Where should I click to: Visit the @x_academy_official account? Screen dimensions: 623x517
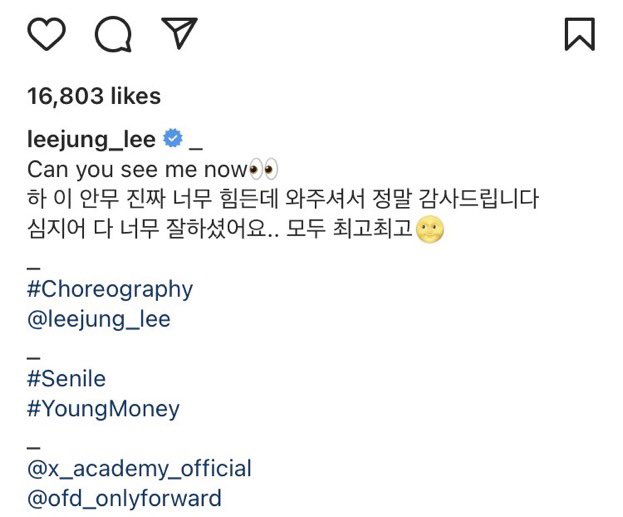point(139,468)
